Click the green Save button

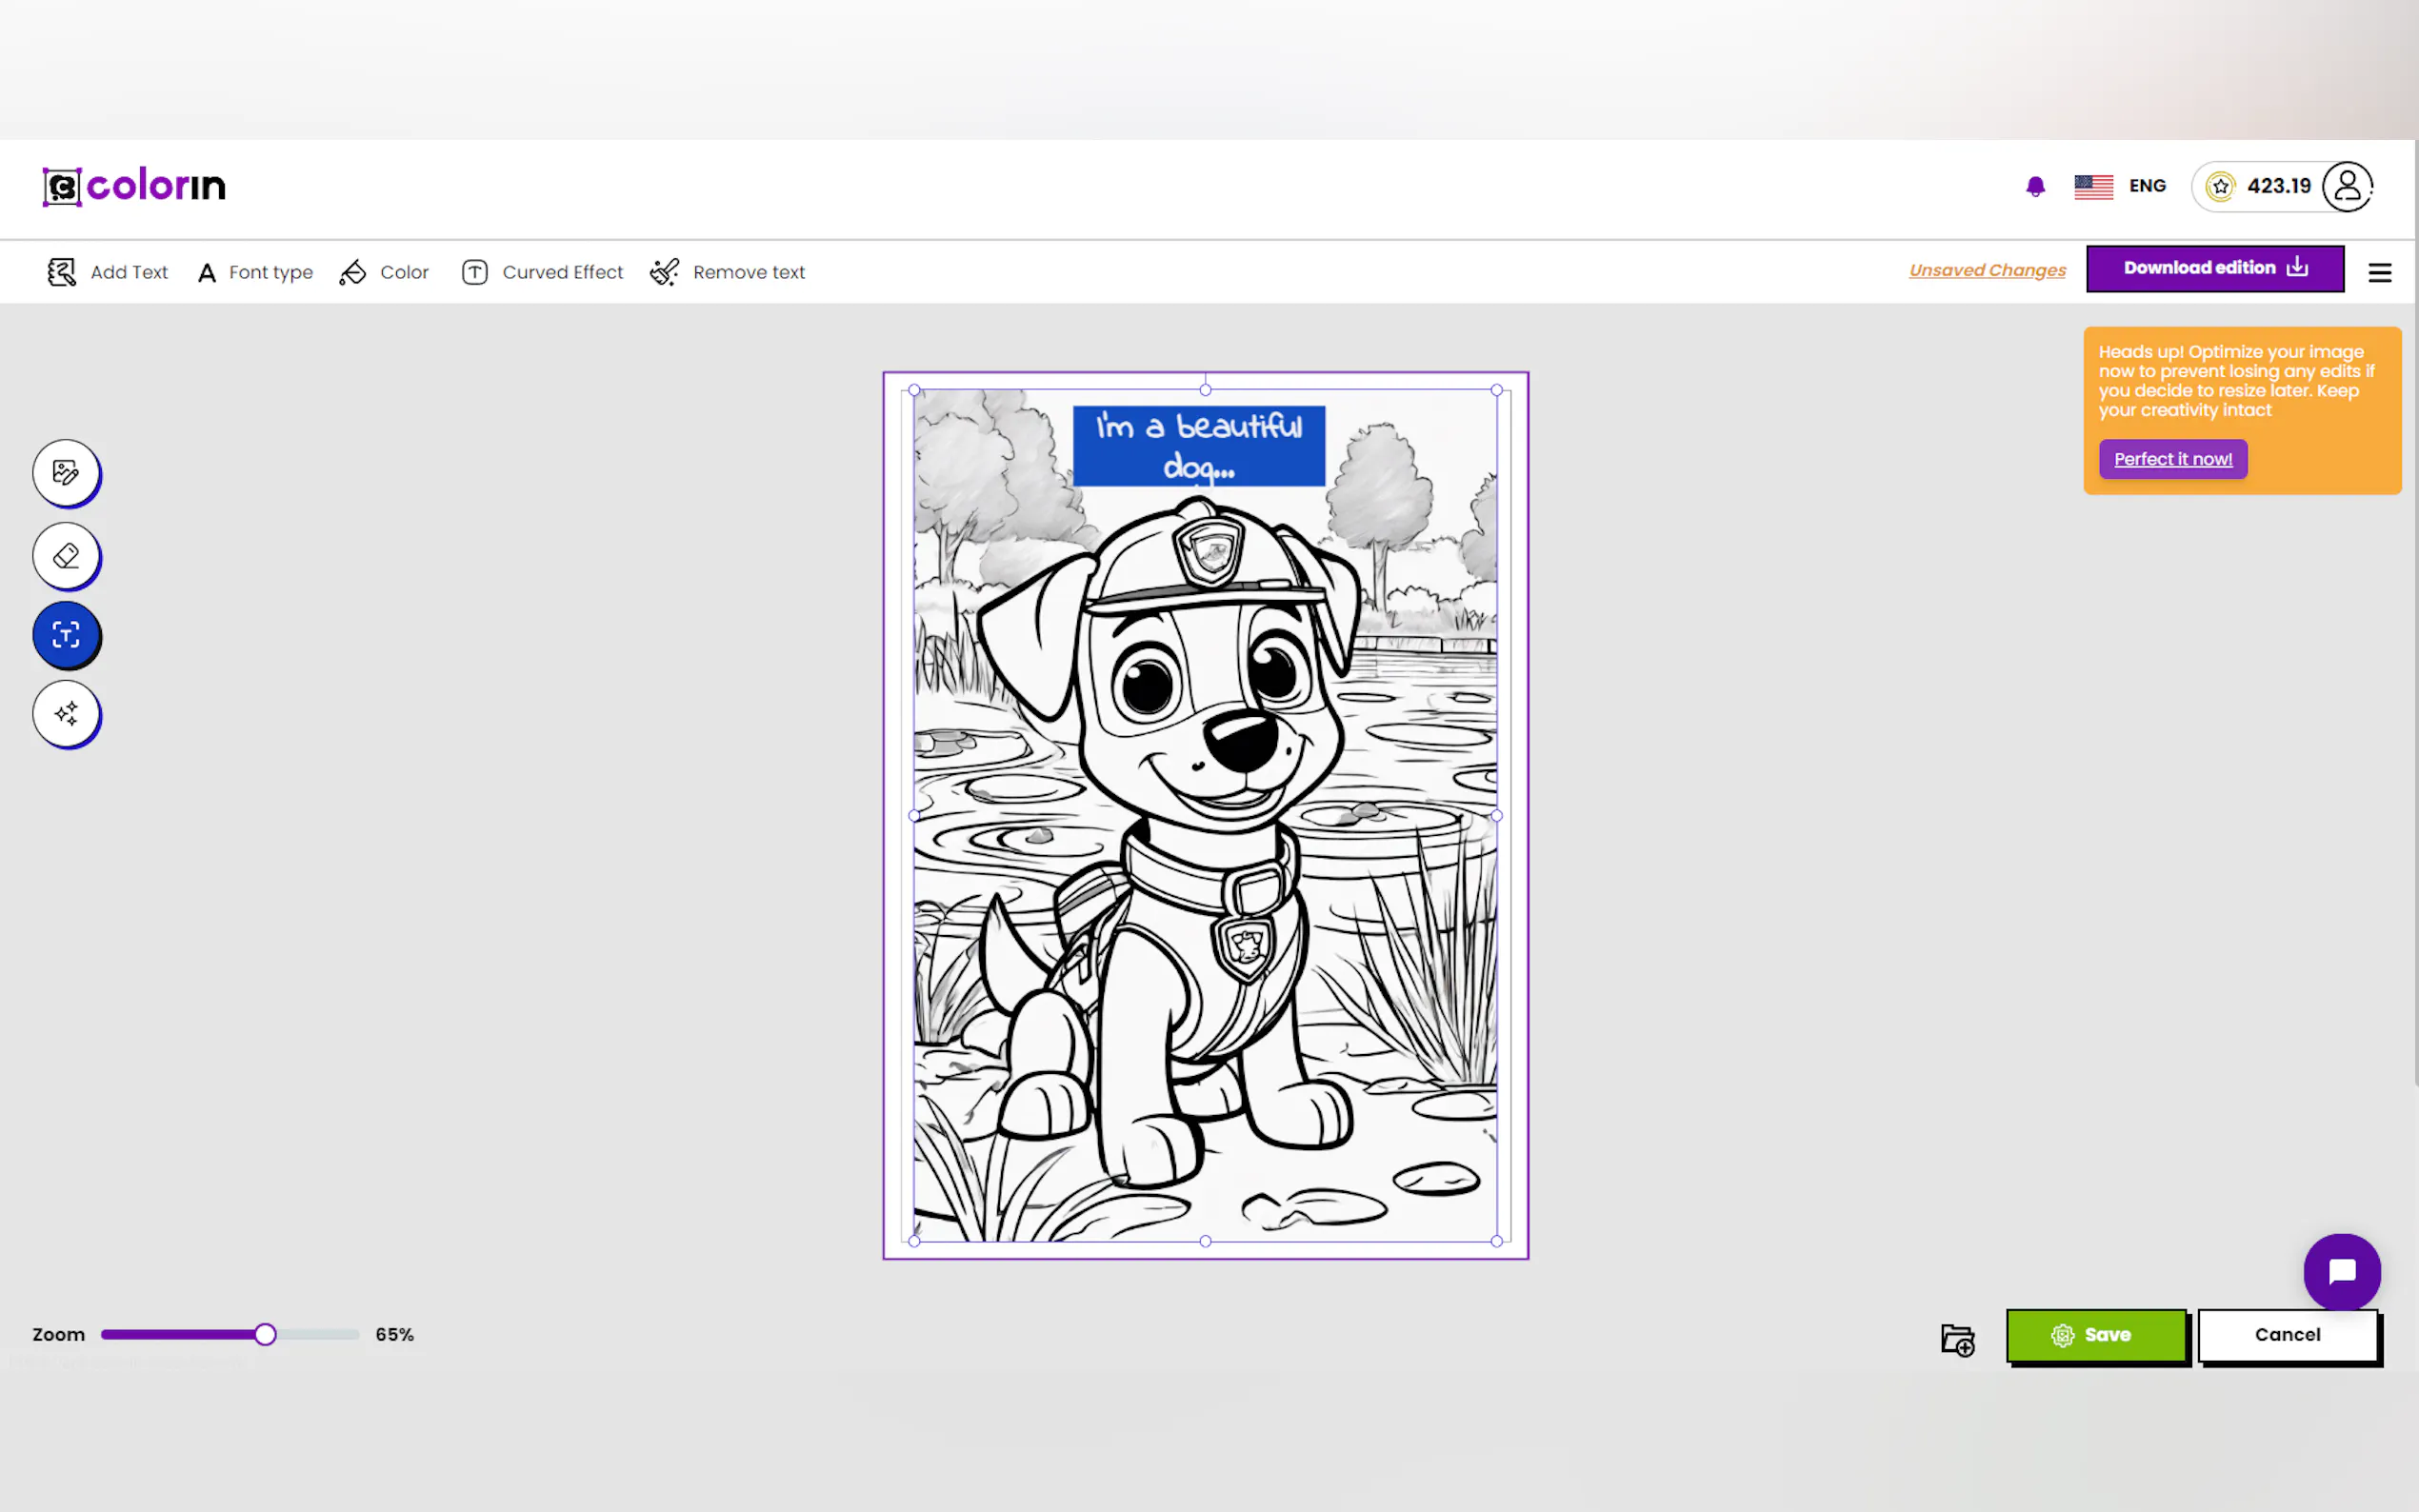(2096, 1335)
